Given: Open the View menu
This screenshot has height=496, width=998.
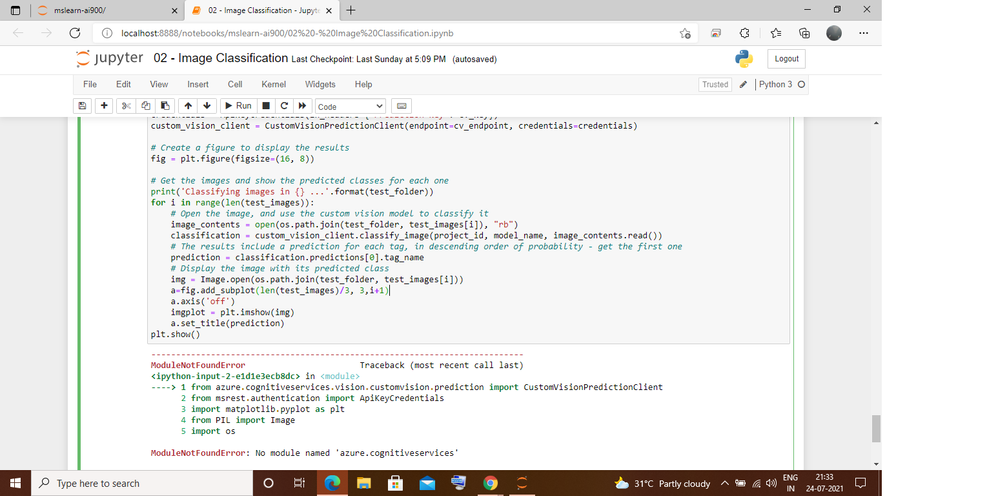Looking at the screenshot, I should click(x=158, y=84).
